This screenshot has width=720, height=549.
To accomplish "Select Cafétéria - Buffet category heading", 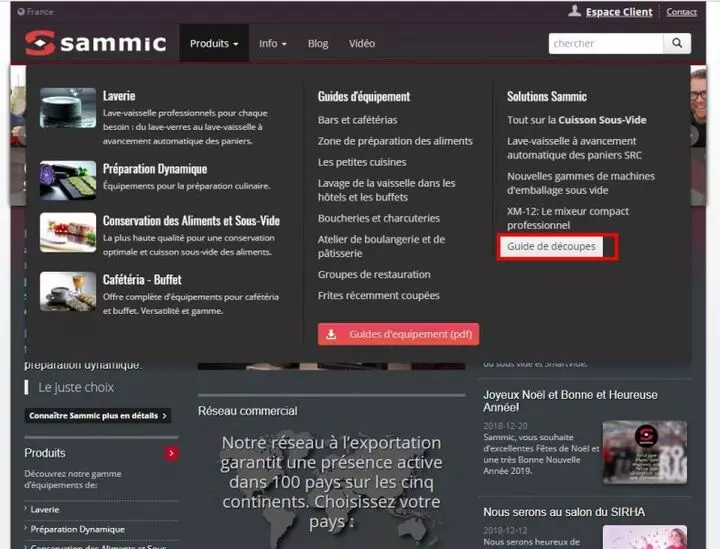I will click(x=142, y=280).
